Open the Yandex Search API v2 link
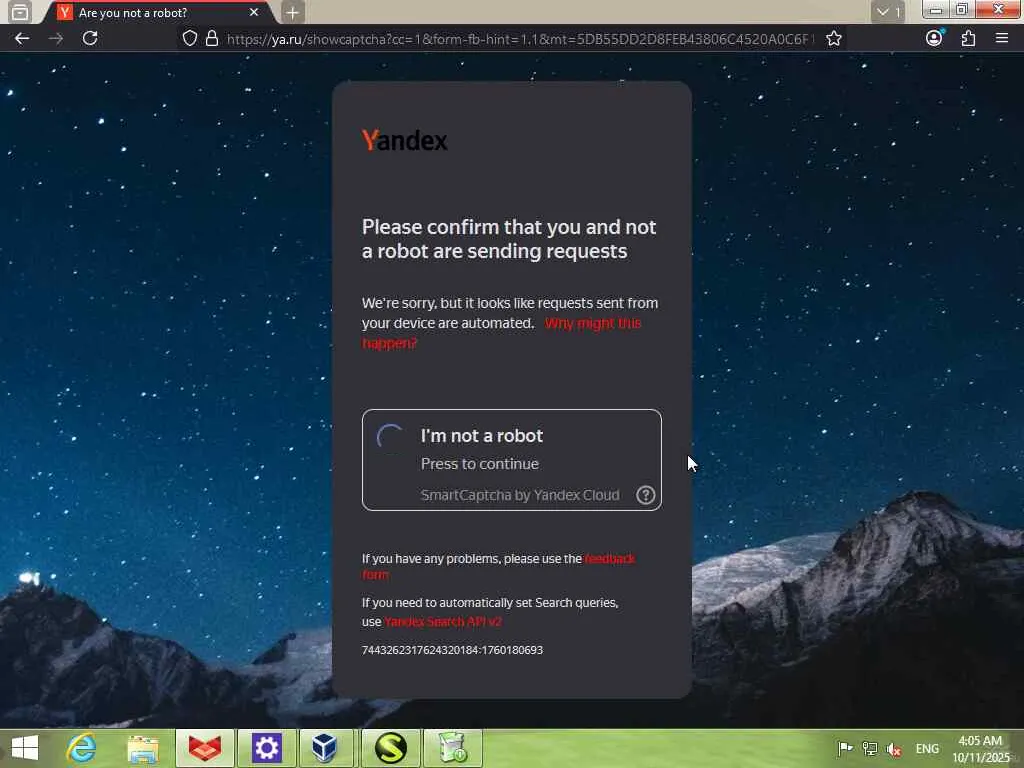 (x=443, y=622)
